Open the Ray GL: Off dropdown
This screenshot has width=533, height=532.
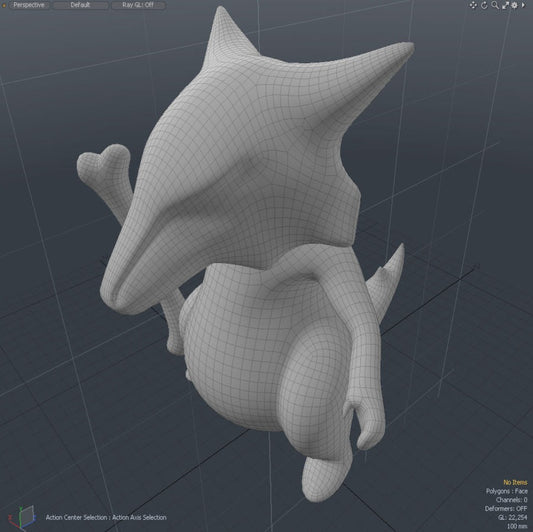(x=138, y=5)
